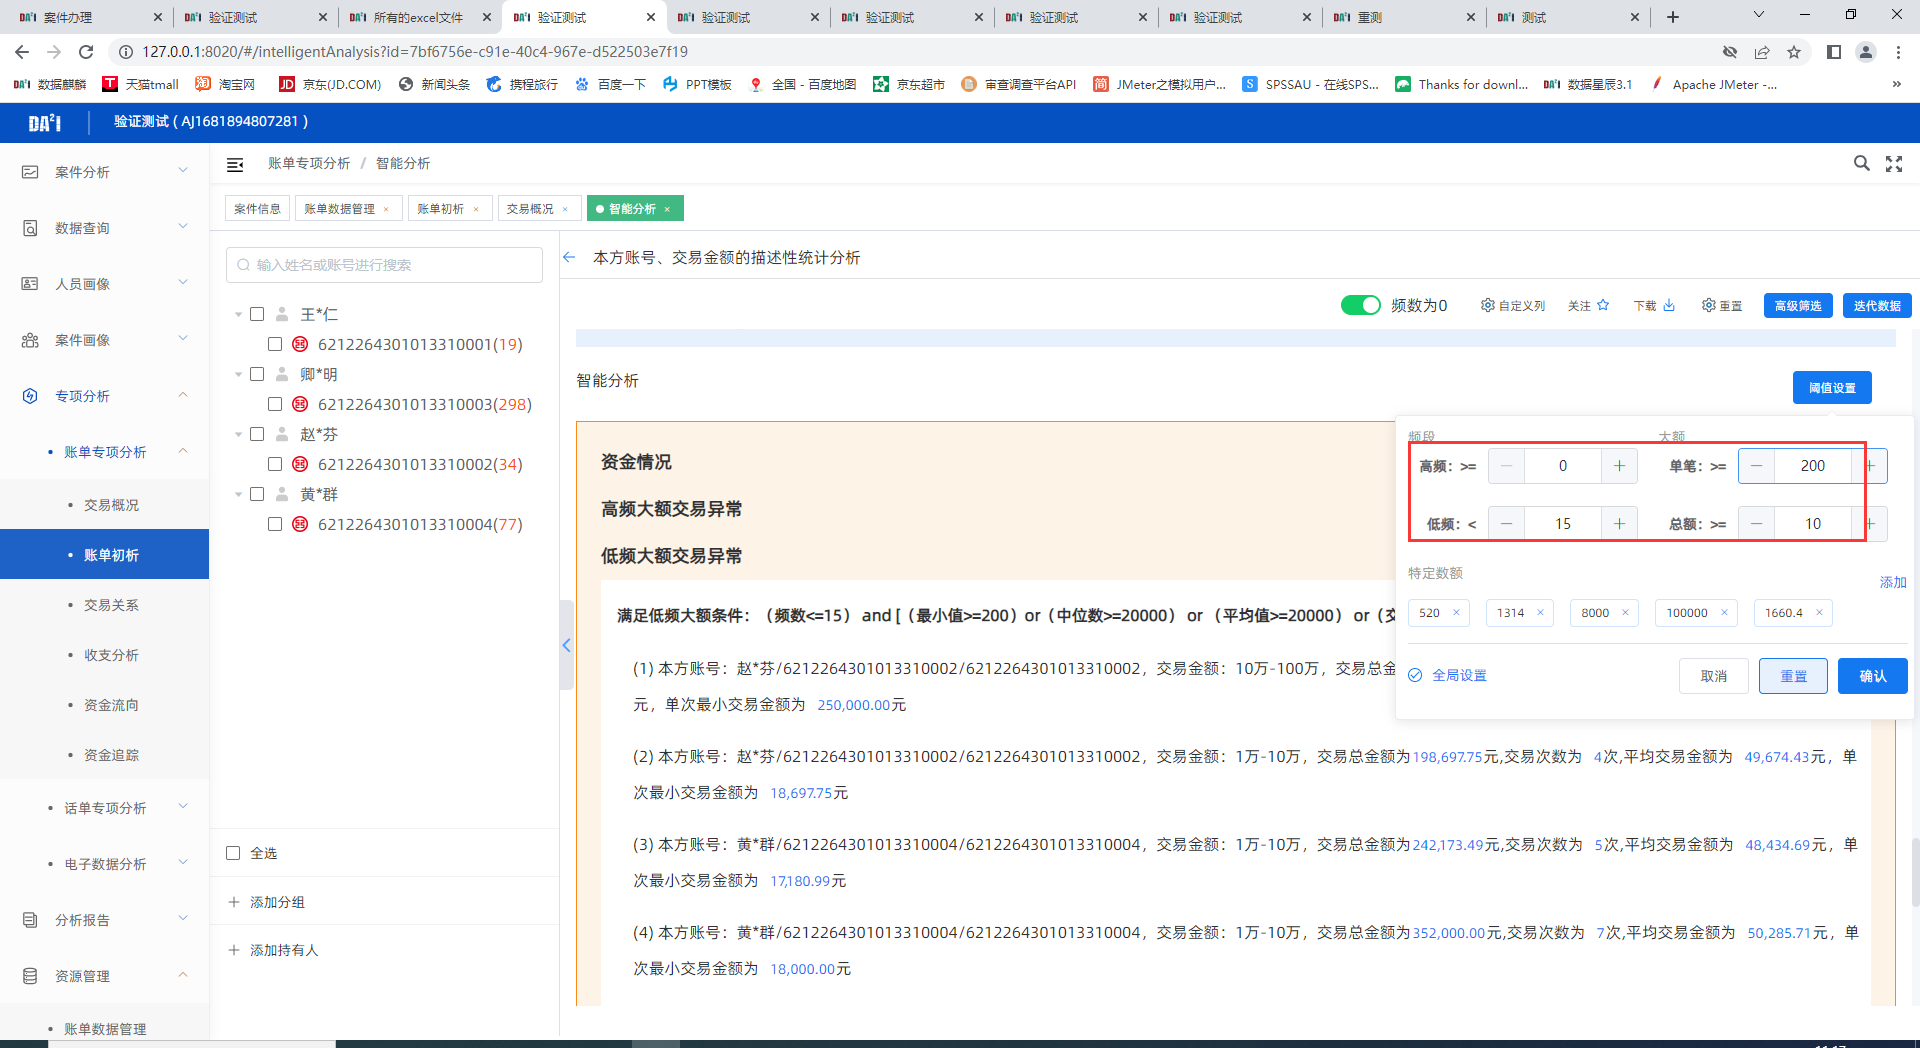Collapse the 账单专项分析 submenu
Image resolution: width=1920 pixels, height=1048 pixels.
183,451
